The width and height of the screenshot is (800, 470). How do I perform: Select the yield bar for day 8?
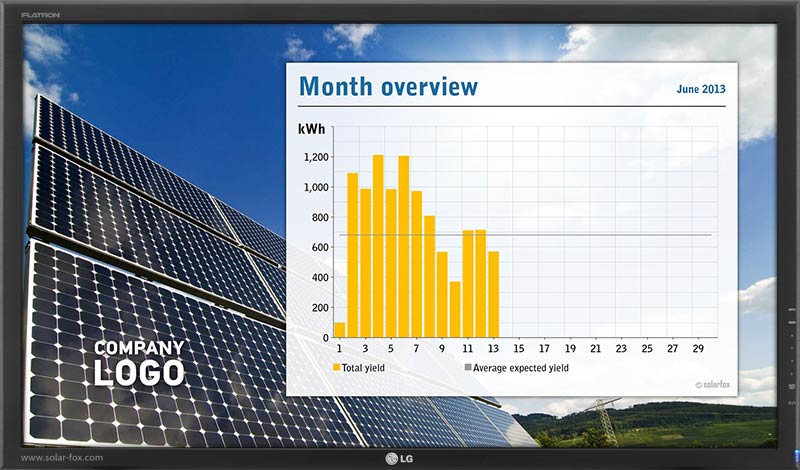tap(430, 277)
